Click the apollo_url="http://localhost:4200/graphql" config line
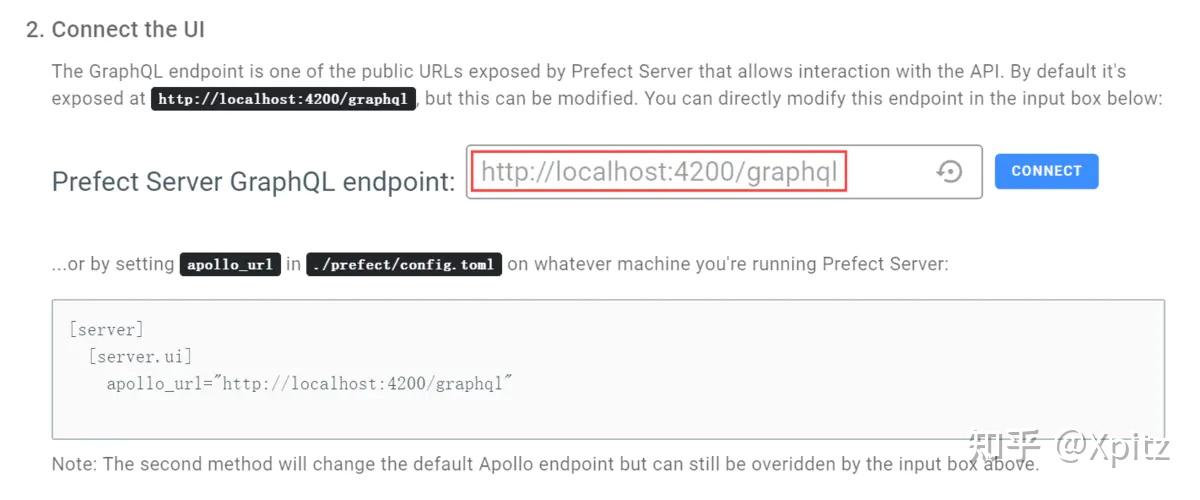 pos(310,383)
